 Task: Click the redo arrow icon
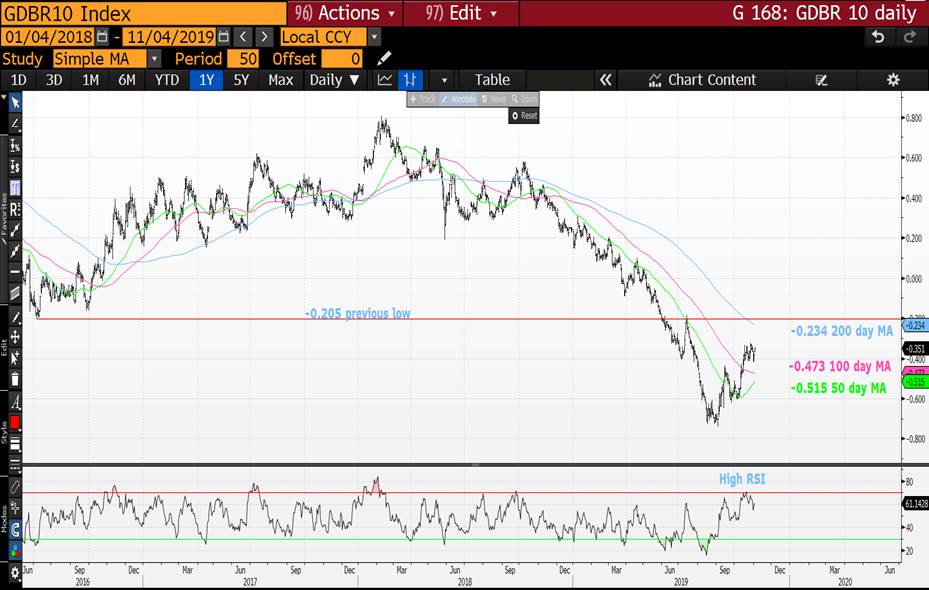(x=909, y=37)
